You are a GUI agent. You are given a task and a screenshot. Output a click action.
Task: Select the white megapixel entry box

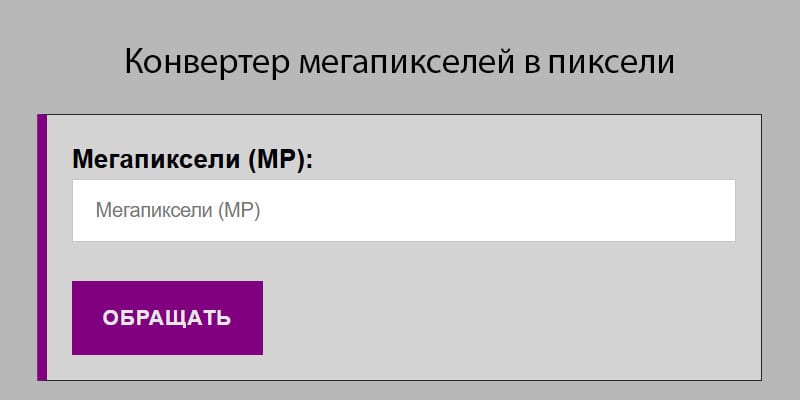pos(403,210)
